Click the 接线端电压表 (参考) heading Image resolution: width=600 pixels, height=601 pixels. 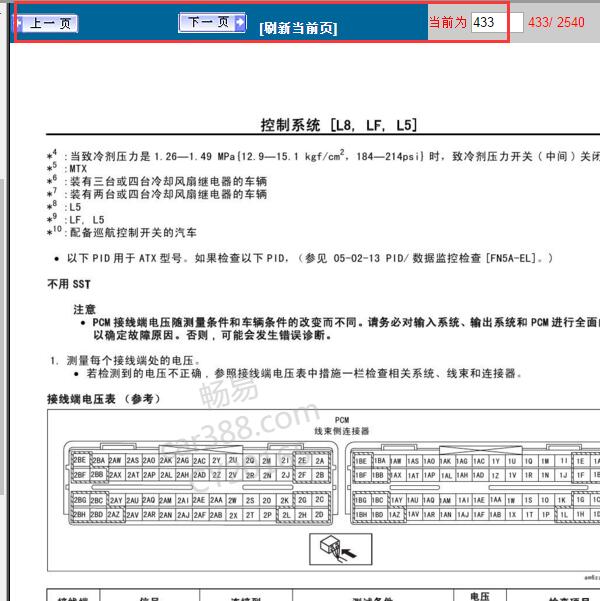coord(104,399)
